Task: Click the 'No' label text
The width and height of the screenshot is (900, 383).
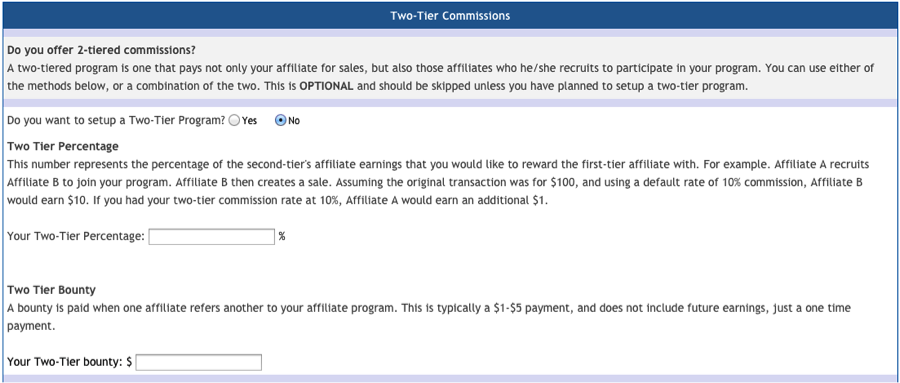Action: coord(294,121)
